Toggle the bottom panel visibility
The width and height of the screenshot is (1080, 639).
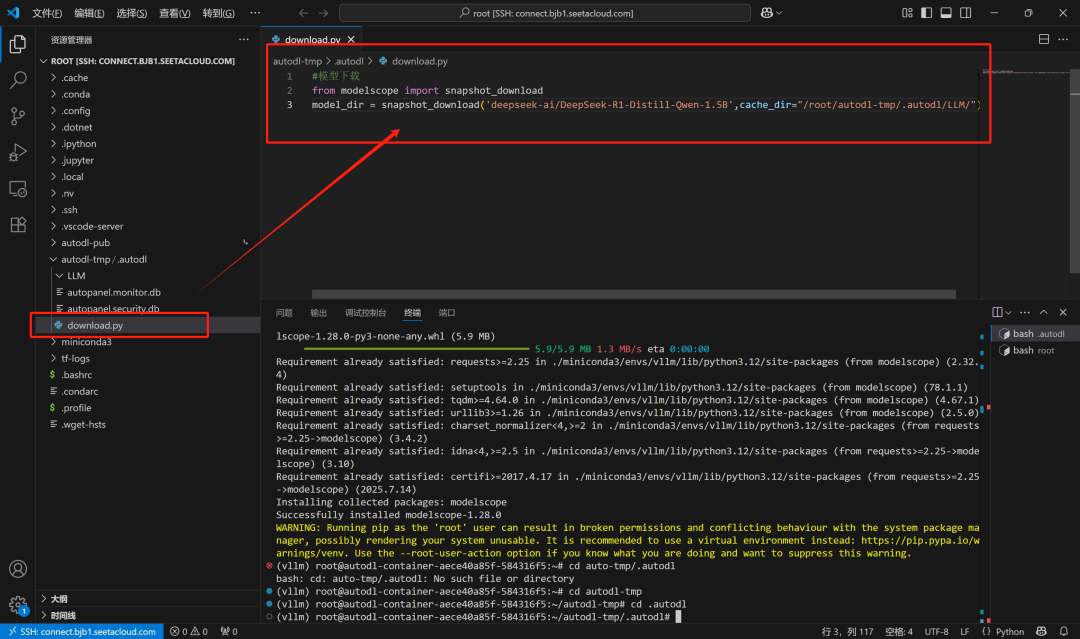click(x=946, y=12)
